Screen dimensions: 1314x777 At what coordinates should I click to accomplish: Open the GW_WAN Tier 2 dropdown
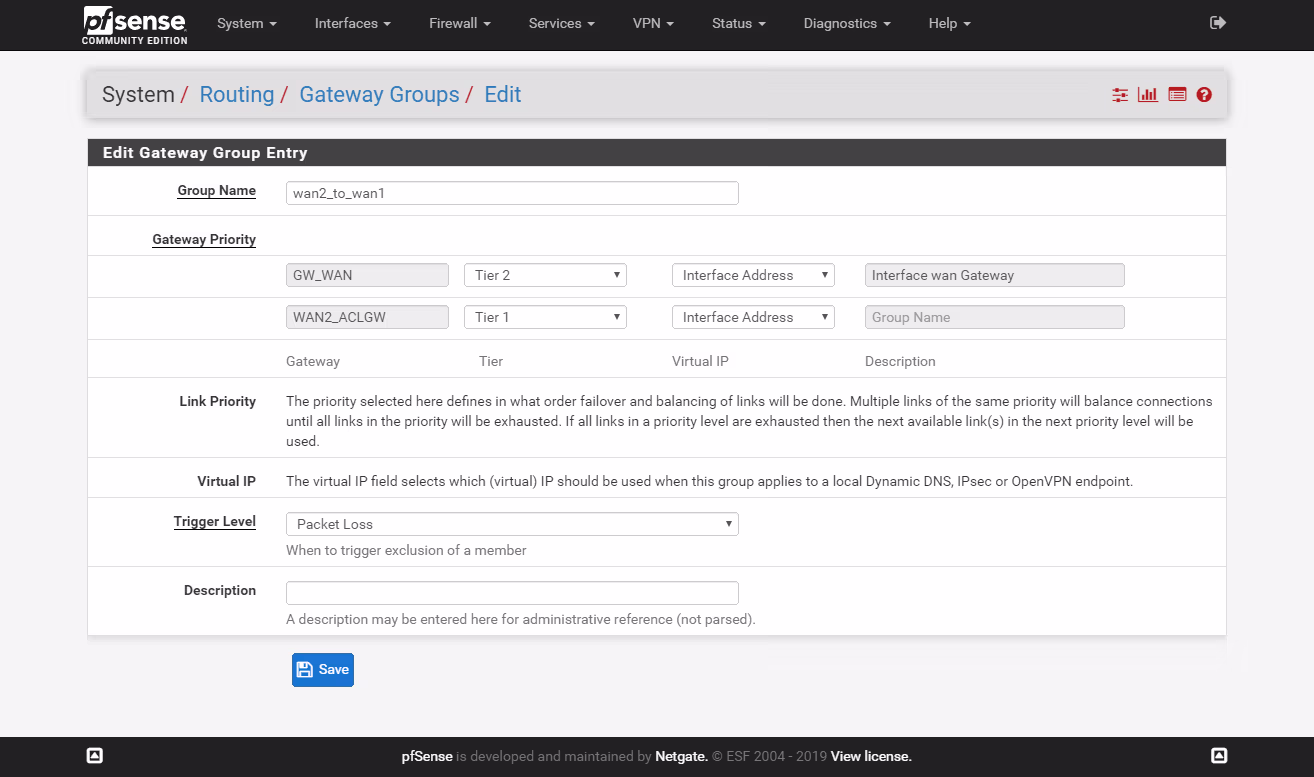[x=545, y=275]
